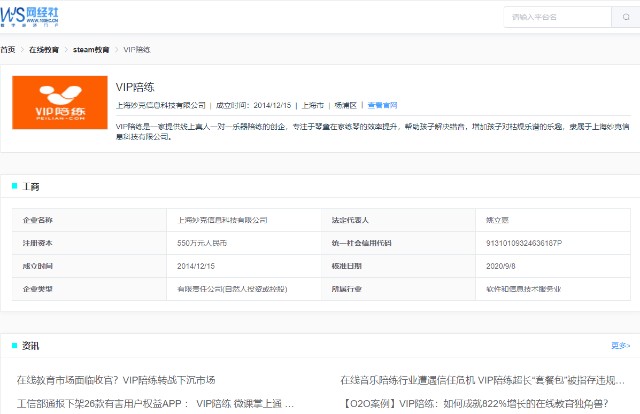Click the search magnifier button
This screenshot has width=640, height=414.
626,17
